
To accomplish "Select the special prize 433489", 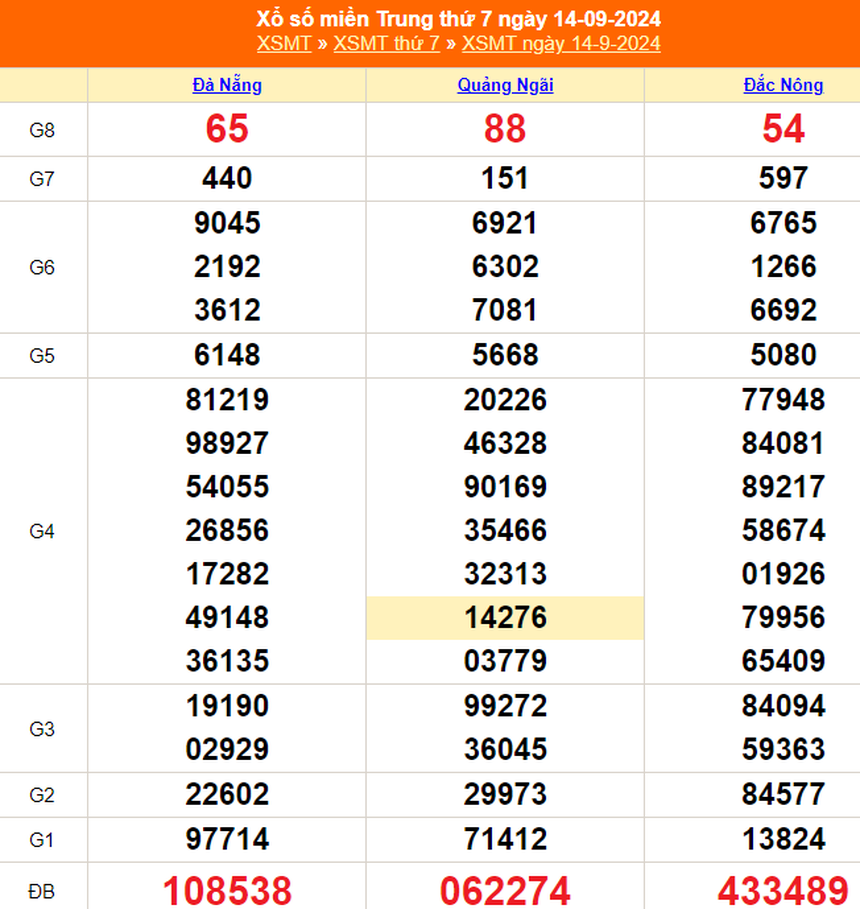I will [x=784, y=888].
